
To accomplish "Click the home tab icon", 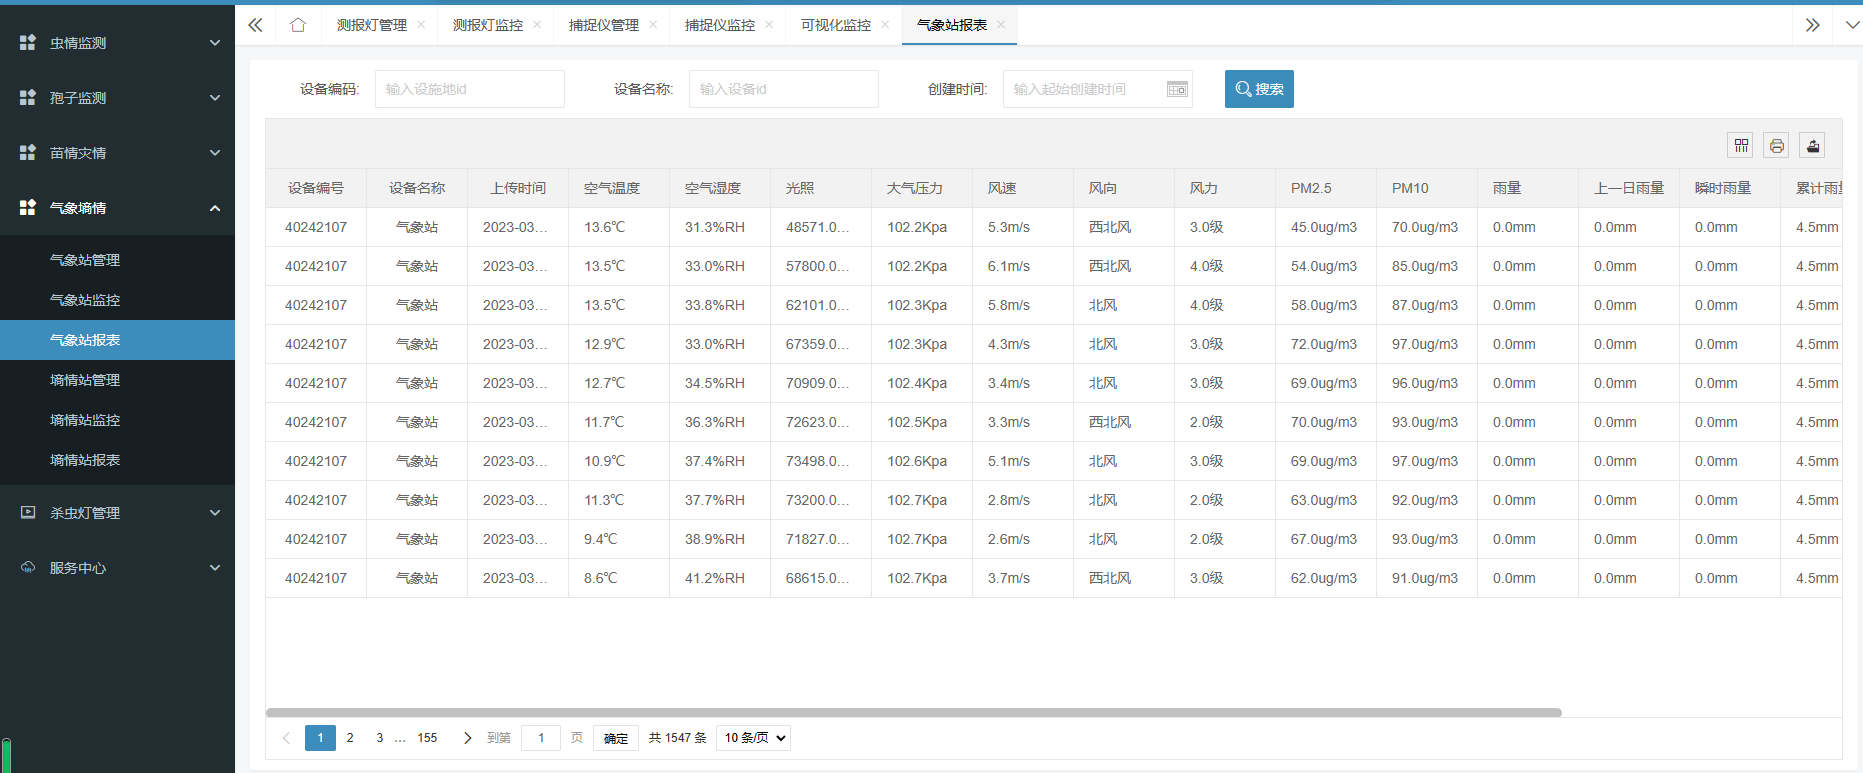I will tap(298, 25).
